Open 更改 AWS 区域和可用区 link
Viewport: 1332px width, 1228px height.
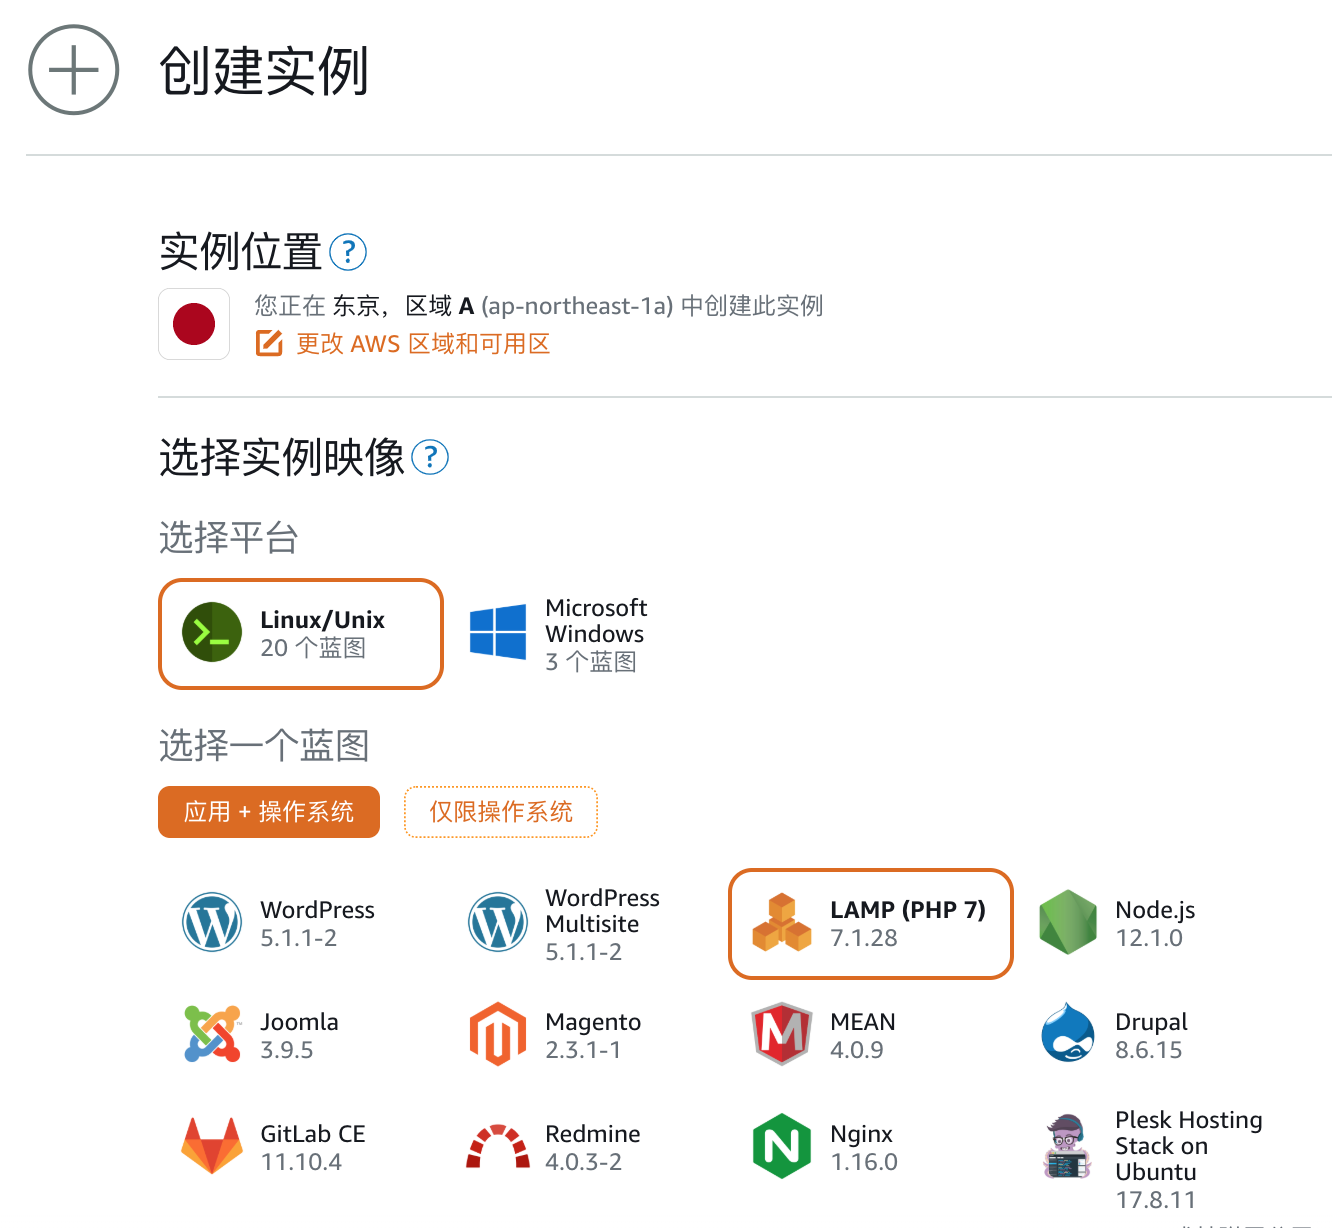pos(423,344)
